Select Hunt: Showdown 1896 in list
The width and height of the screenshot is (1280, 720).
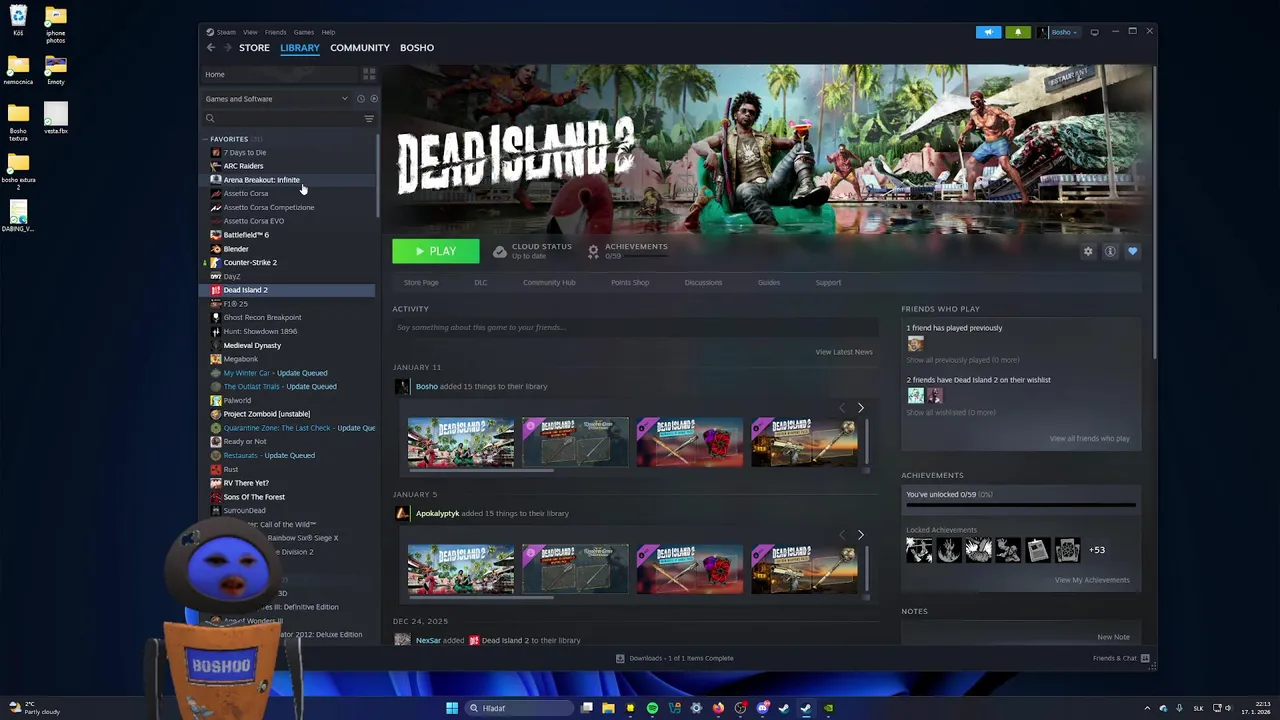coord(260,332)
